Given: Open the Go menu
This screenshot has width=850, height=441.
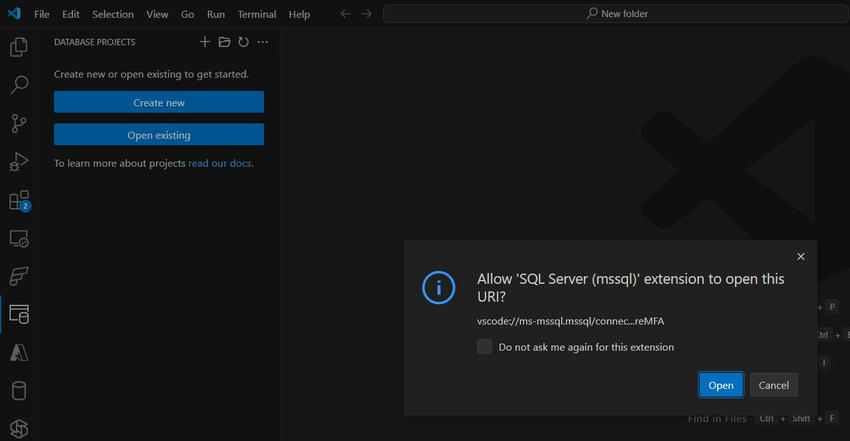Looking at the screenshot, I should [188, 14].
